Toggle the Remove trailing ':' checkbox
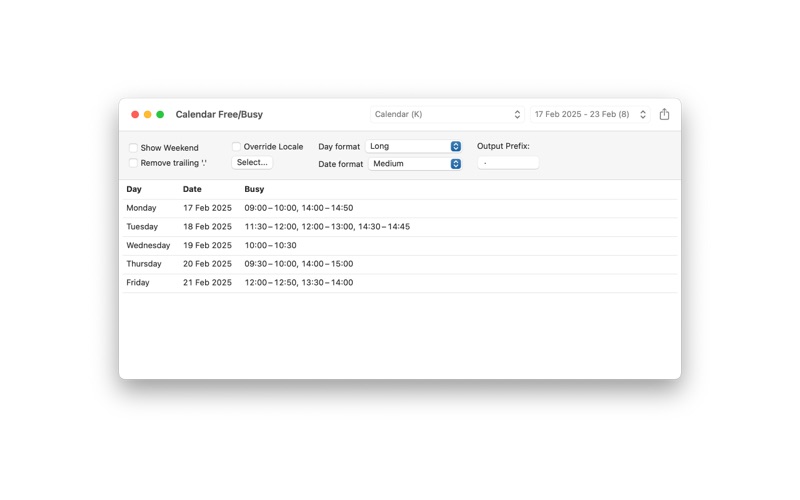This screenshot has width=800, height=500. tap(133, 163)
